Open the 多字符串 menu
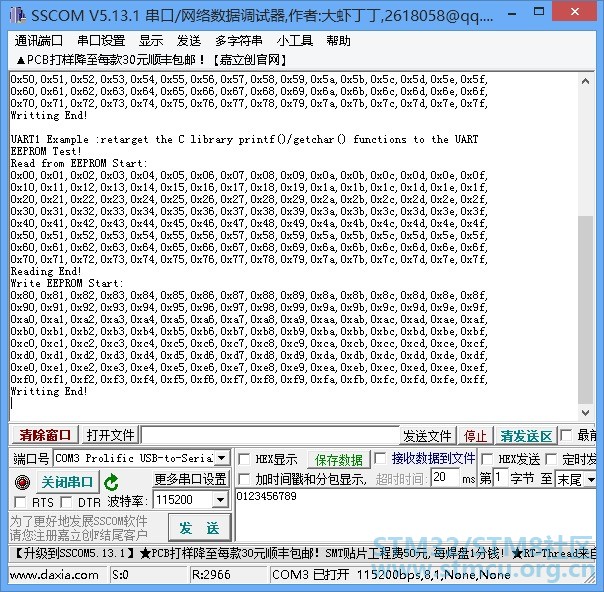This screenshot has height=592, width=604. [x=238, y=40]
